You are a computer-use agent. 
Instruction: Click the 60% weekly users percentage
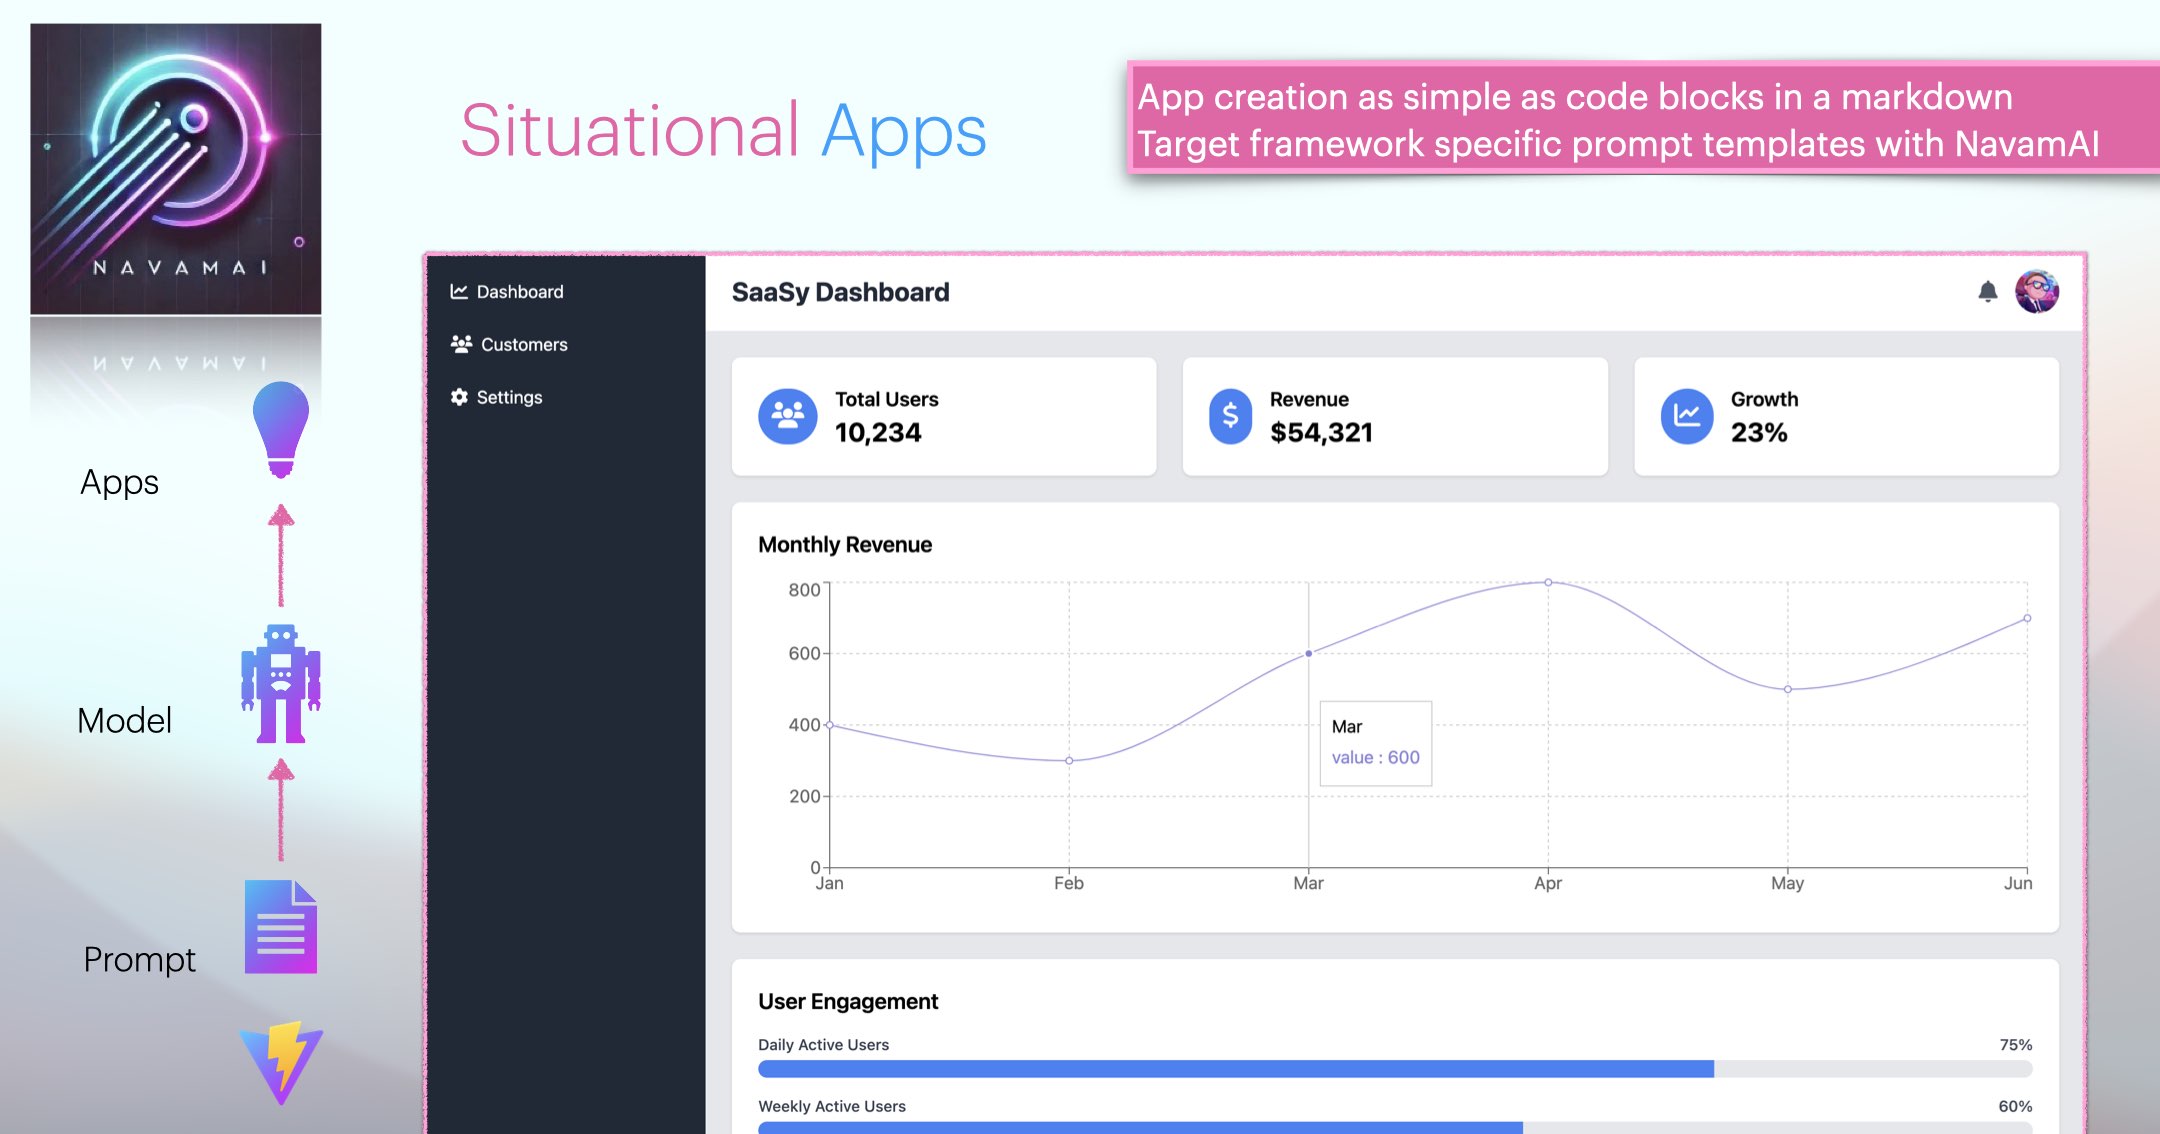pos(2016,1106)
